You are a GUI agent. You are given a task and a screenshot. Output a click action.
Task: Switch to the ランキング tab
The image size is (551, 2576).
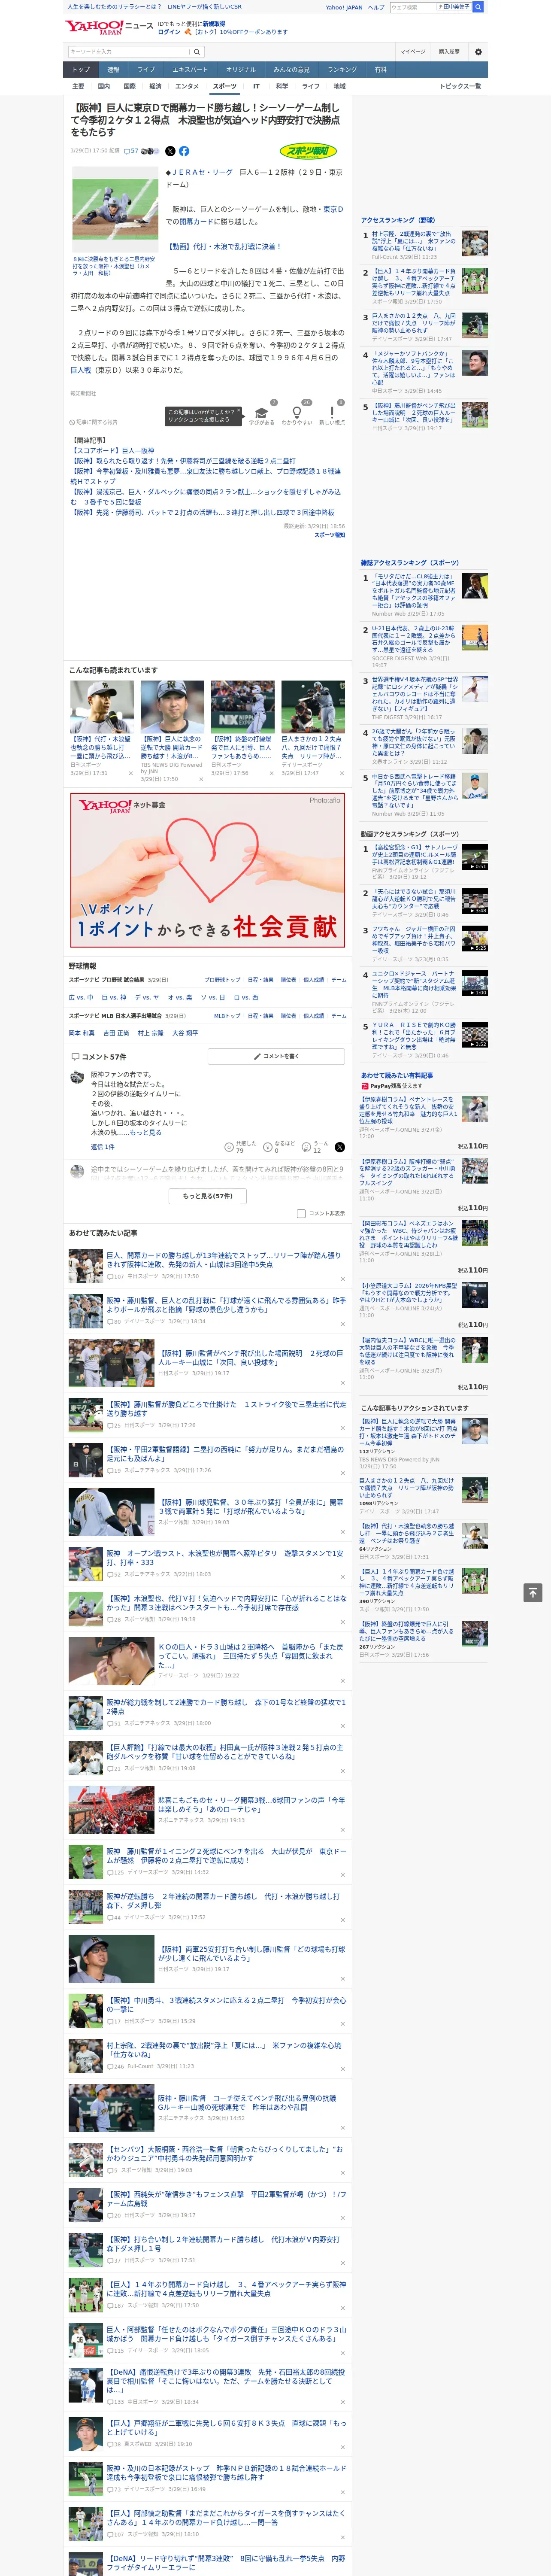pyautogui.click(x=342, y=70)
